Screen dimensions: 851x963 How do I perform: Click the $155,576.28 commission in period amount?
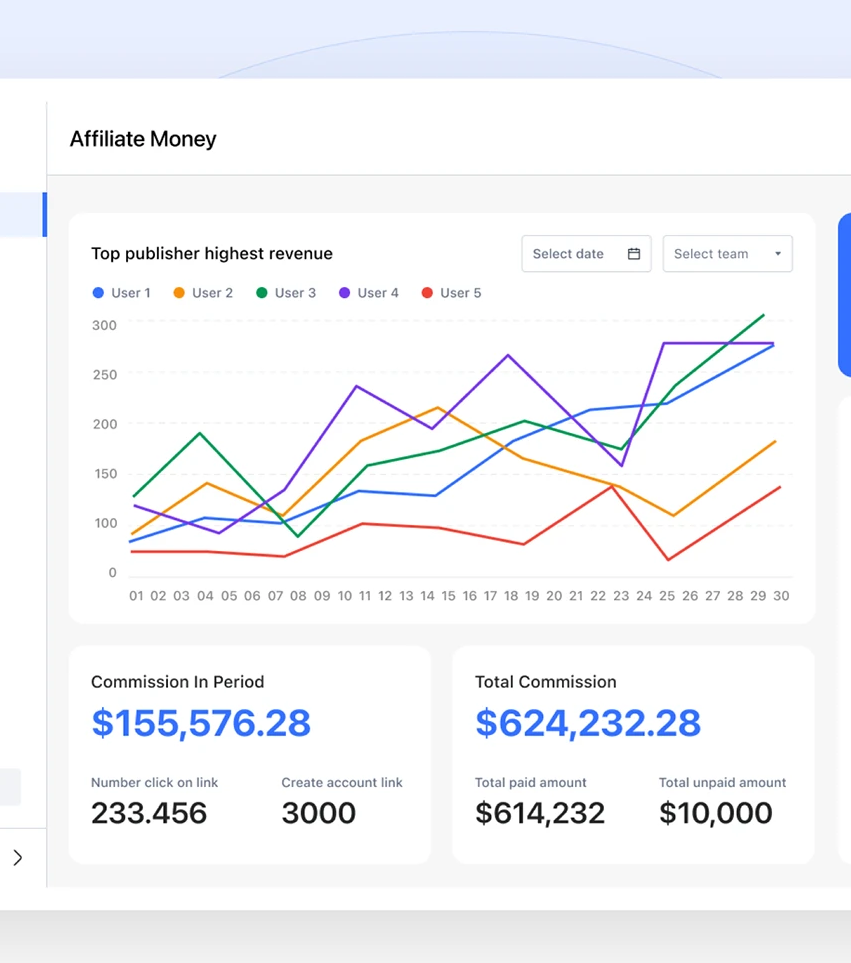[x=201, y=723]
